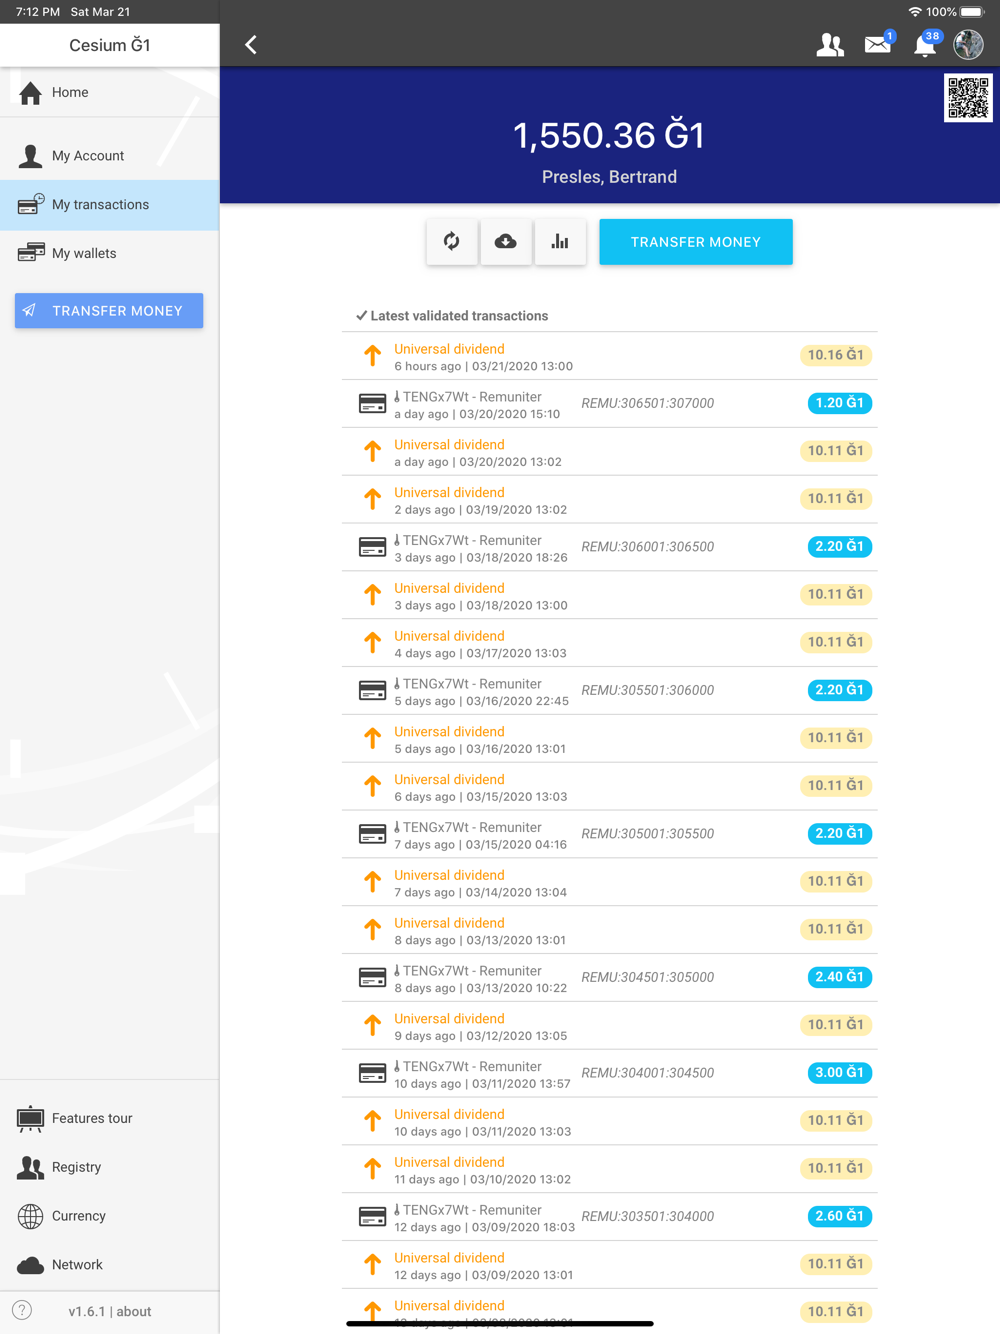Click comment REMU:306001:306500
Screen dimensions: 1000x1334
pos(648,547)
